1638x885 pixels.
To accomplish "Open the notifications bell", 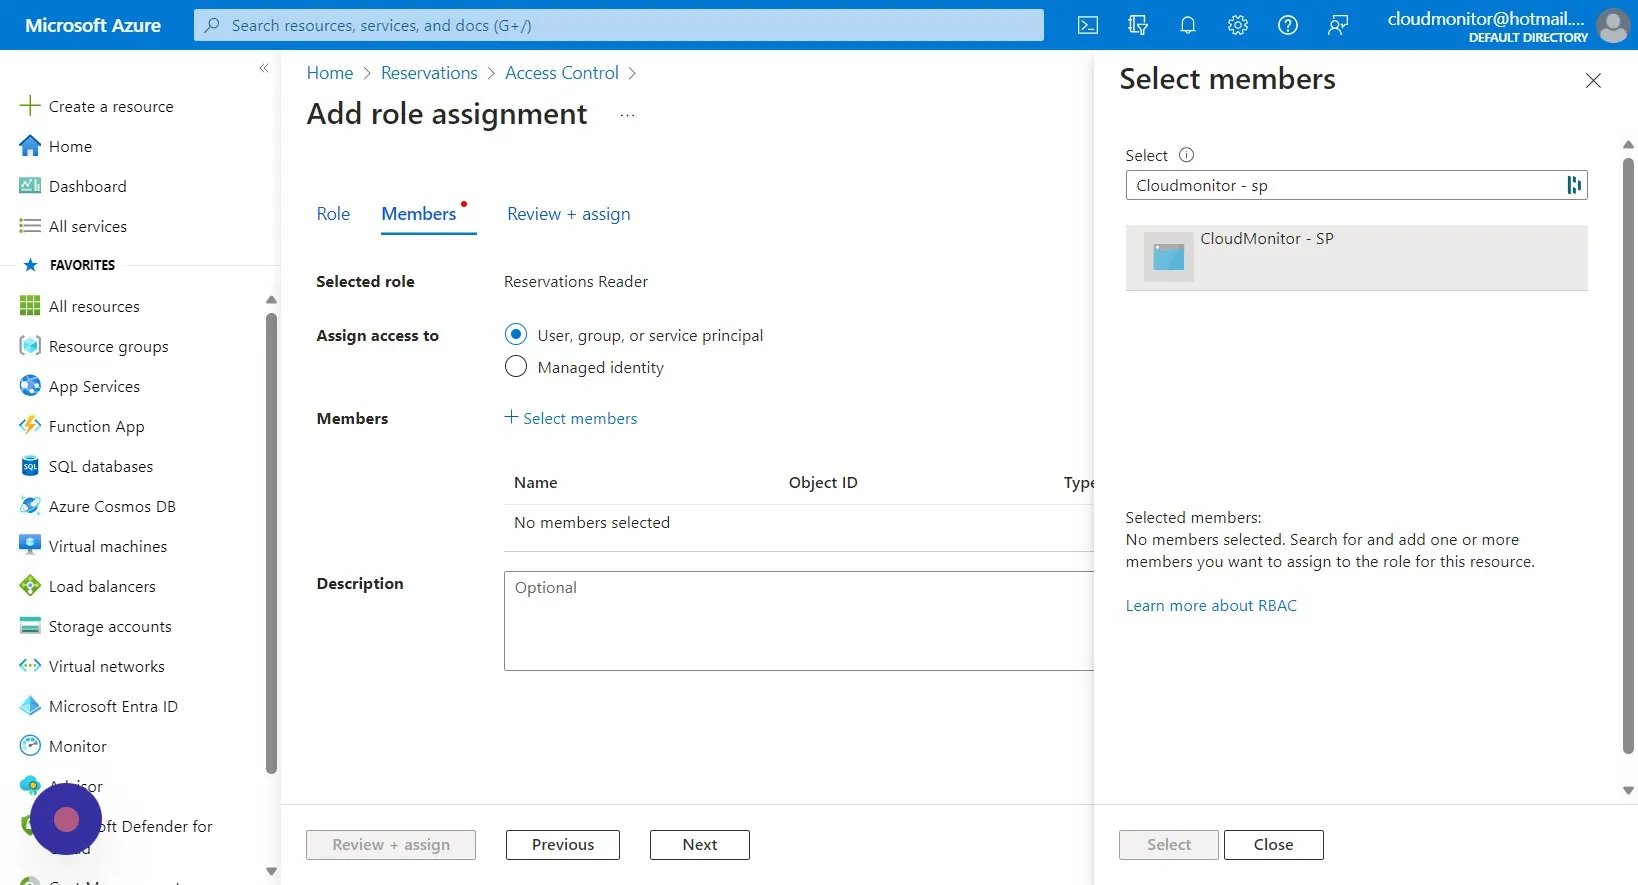I will (x=1188, y=25).
